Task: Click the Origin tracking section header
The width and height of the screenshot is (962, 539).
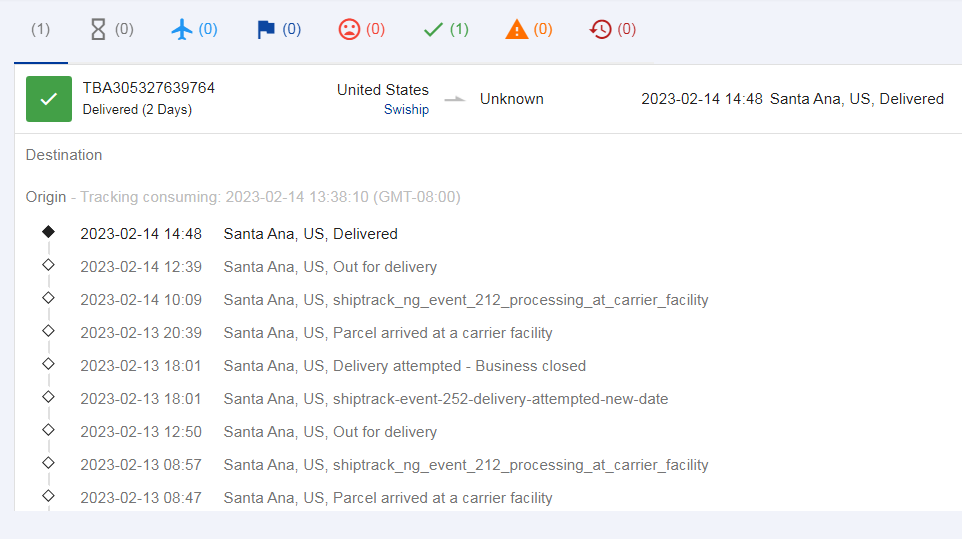Action: (x=243, y=197)
